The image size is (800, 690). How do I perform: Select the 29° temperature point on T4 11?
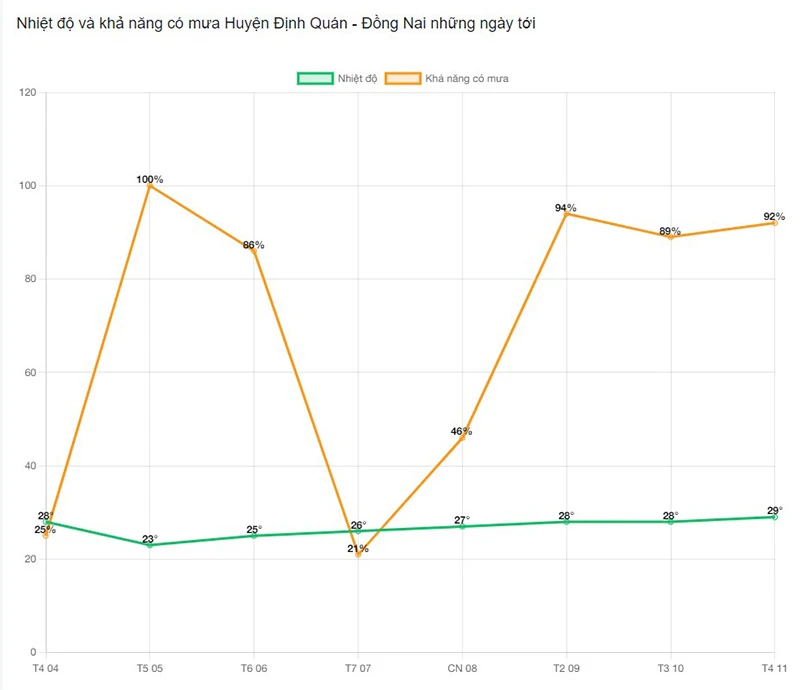pyautogui.click(x=774, y=517)
